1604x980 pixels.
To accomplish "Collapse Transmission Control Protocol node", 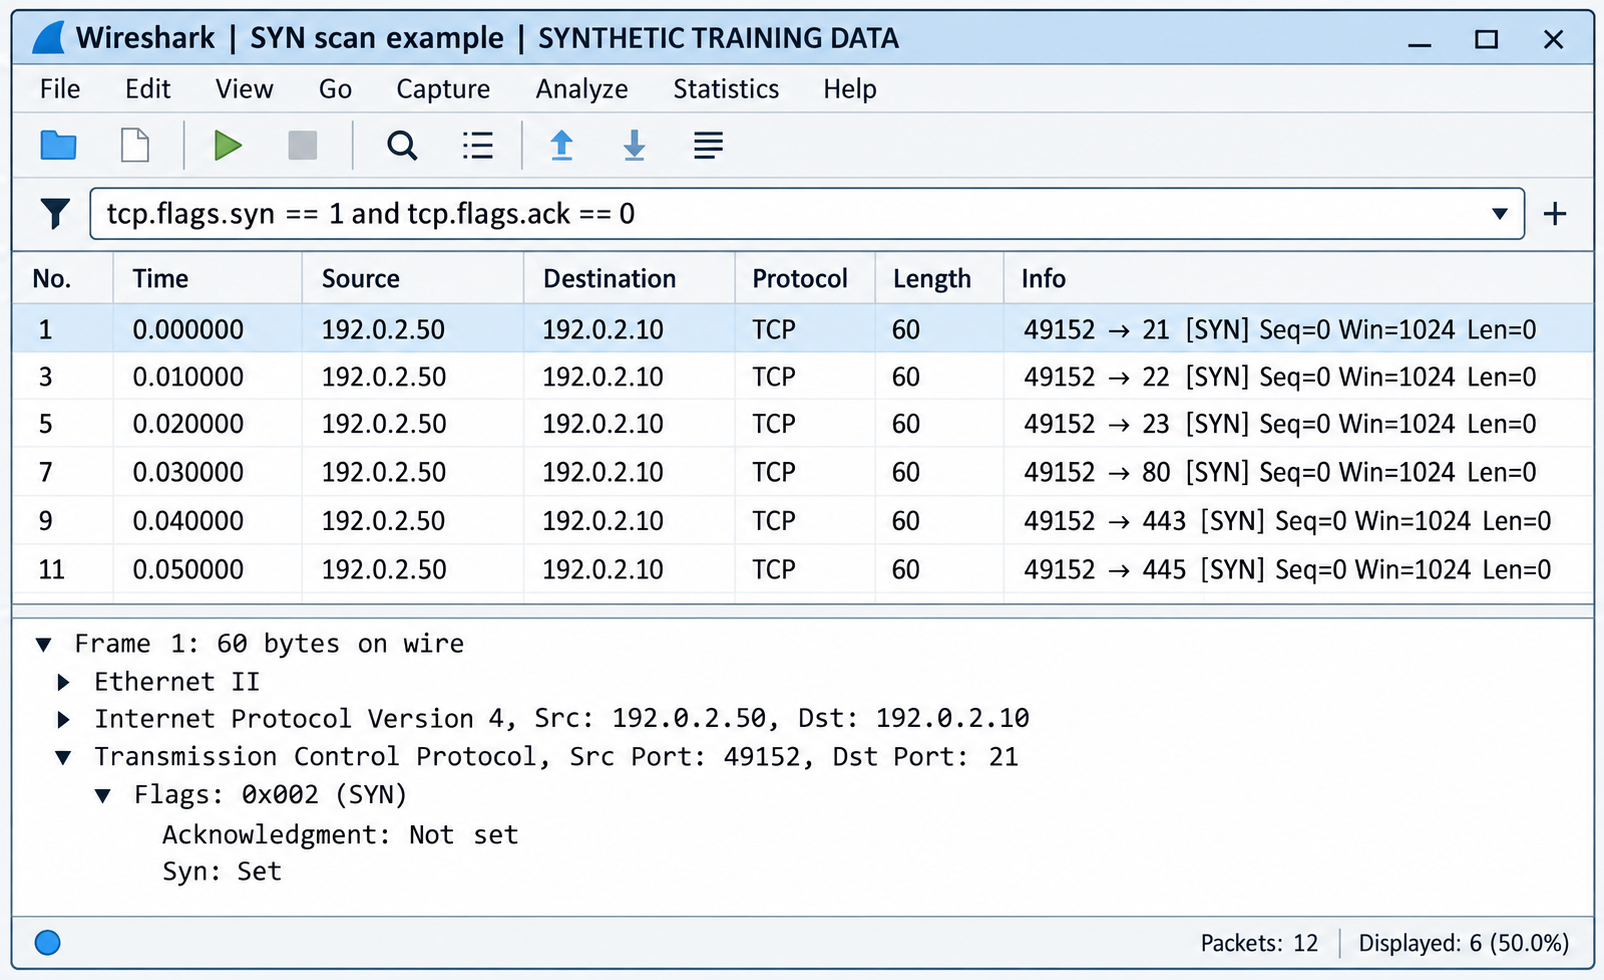I will coord(63,757).
